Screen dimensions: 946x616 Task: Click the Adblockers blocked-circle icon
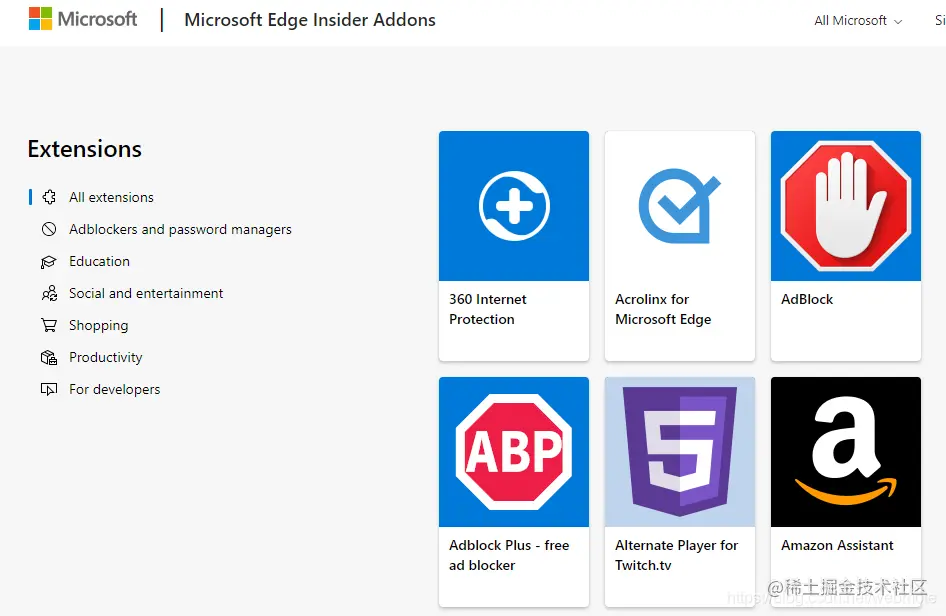pyautogui.click(x=49, y=229)
